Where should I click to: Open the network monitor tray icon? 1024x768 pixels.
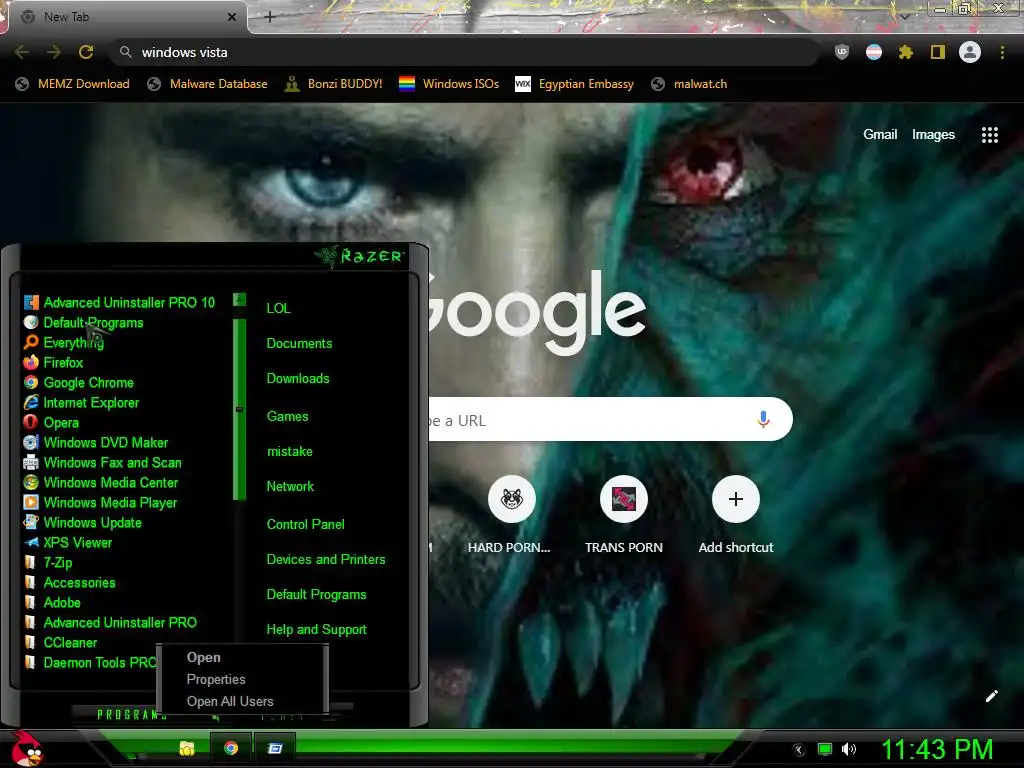tap(825, 749)
